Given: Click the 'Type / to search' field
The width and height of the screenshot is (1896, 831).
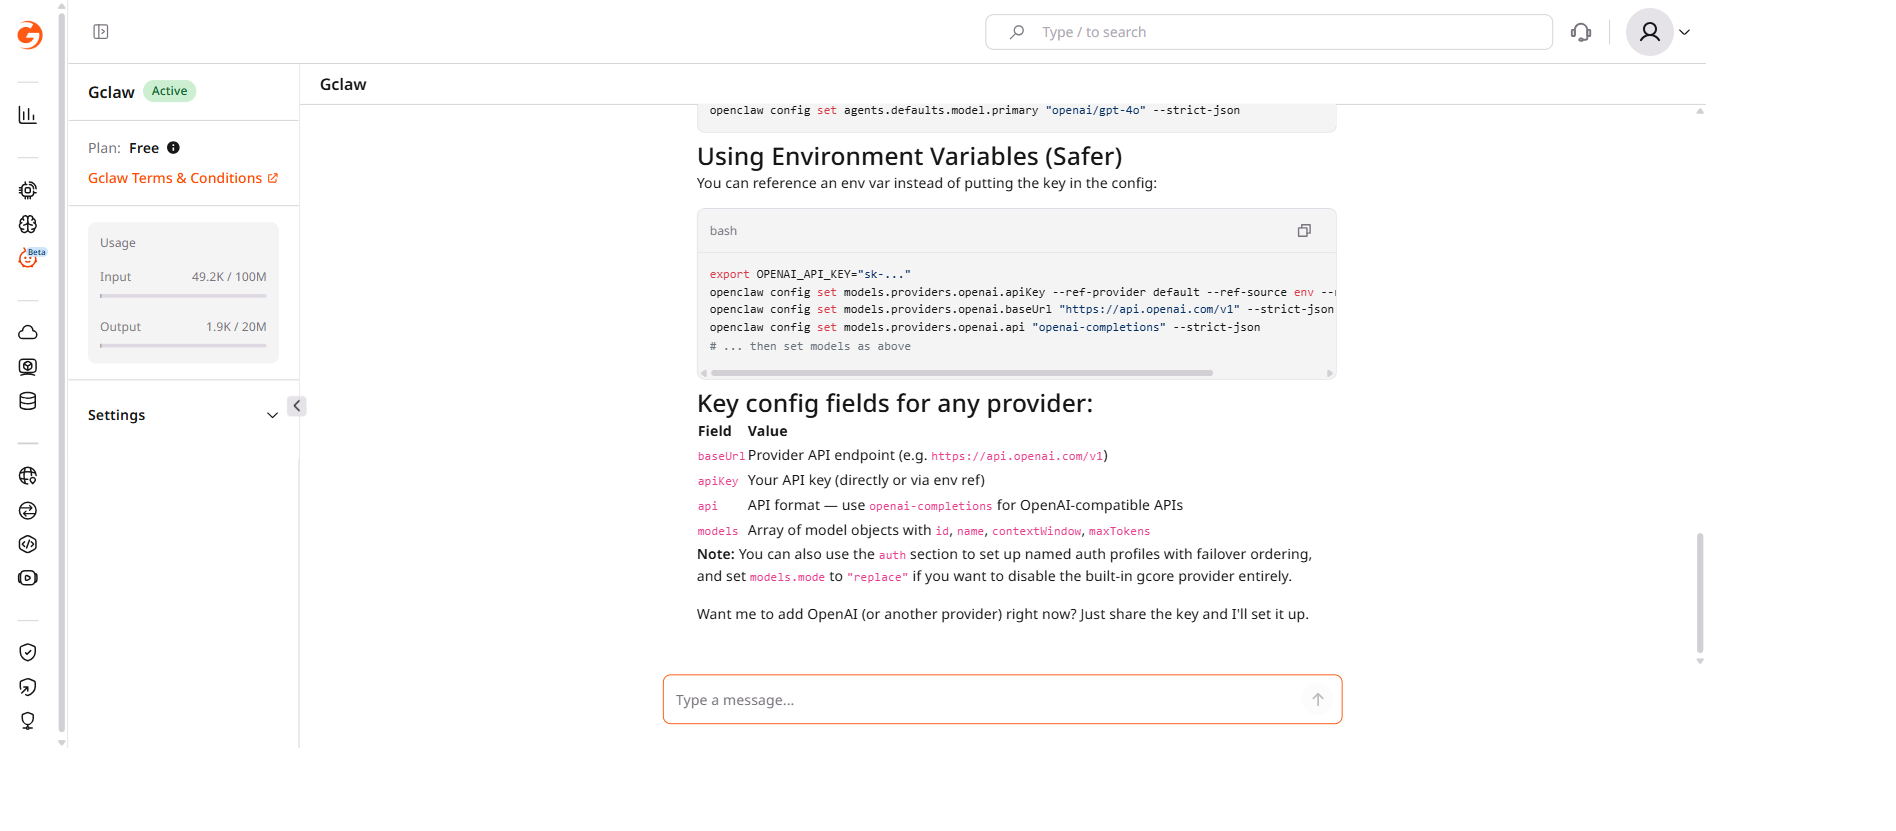Looking at the screenshot, I should coord(1269,32).
